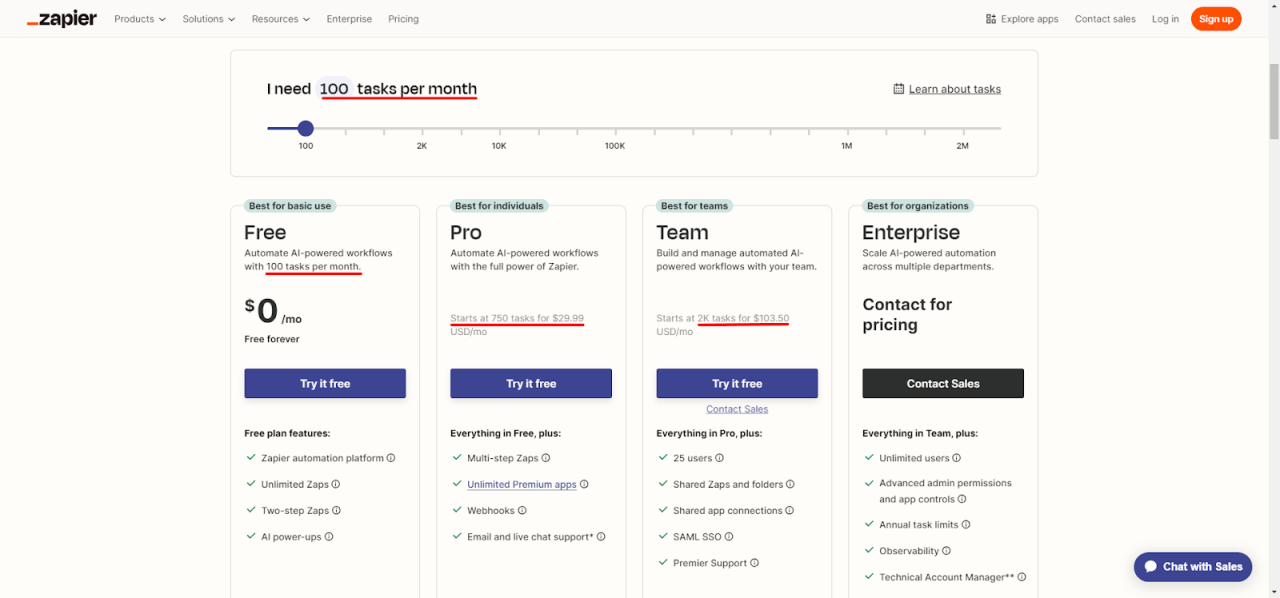Click Try it free on Free plan
Screen dimensions: 1280x598
point(325,384)
